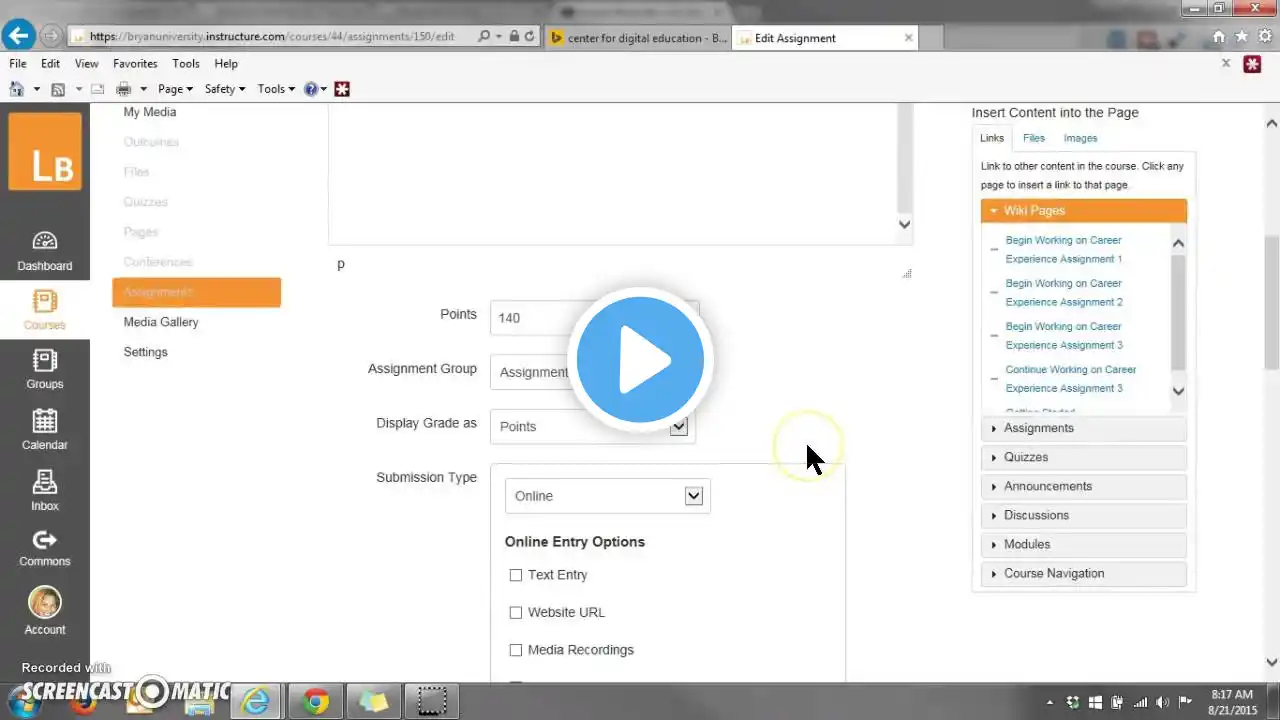Open the Display Grade as dropdown
Viewport: 1280px width, 720px height.
click(593, 426)
